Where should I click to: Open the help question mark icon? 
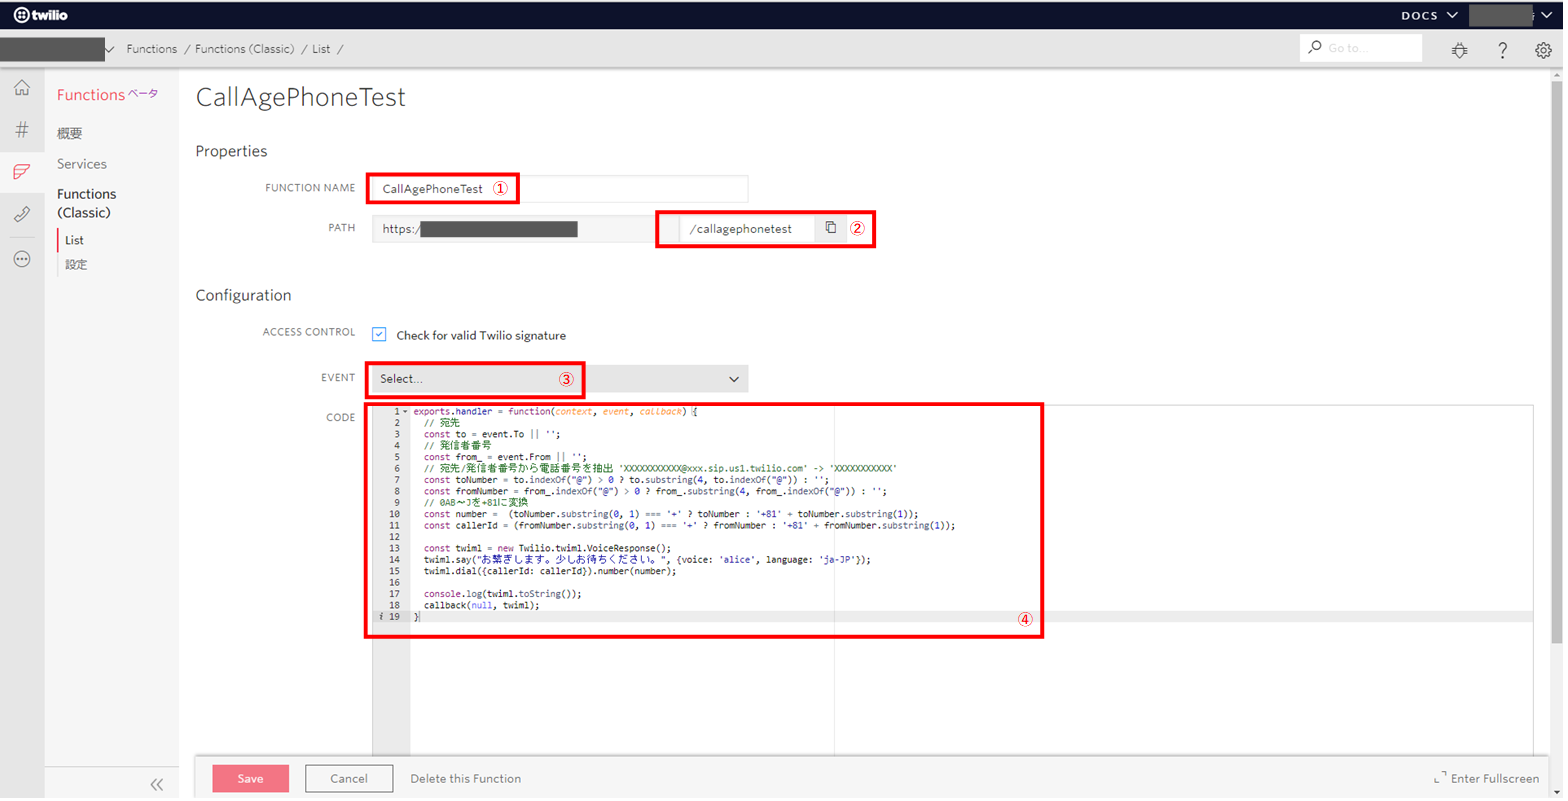click(x=1502, y=49)
